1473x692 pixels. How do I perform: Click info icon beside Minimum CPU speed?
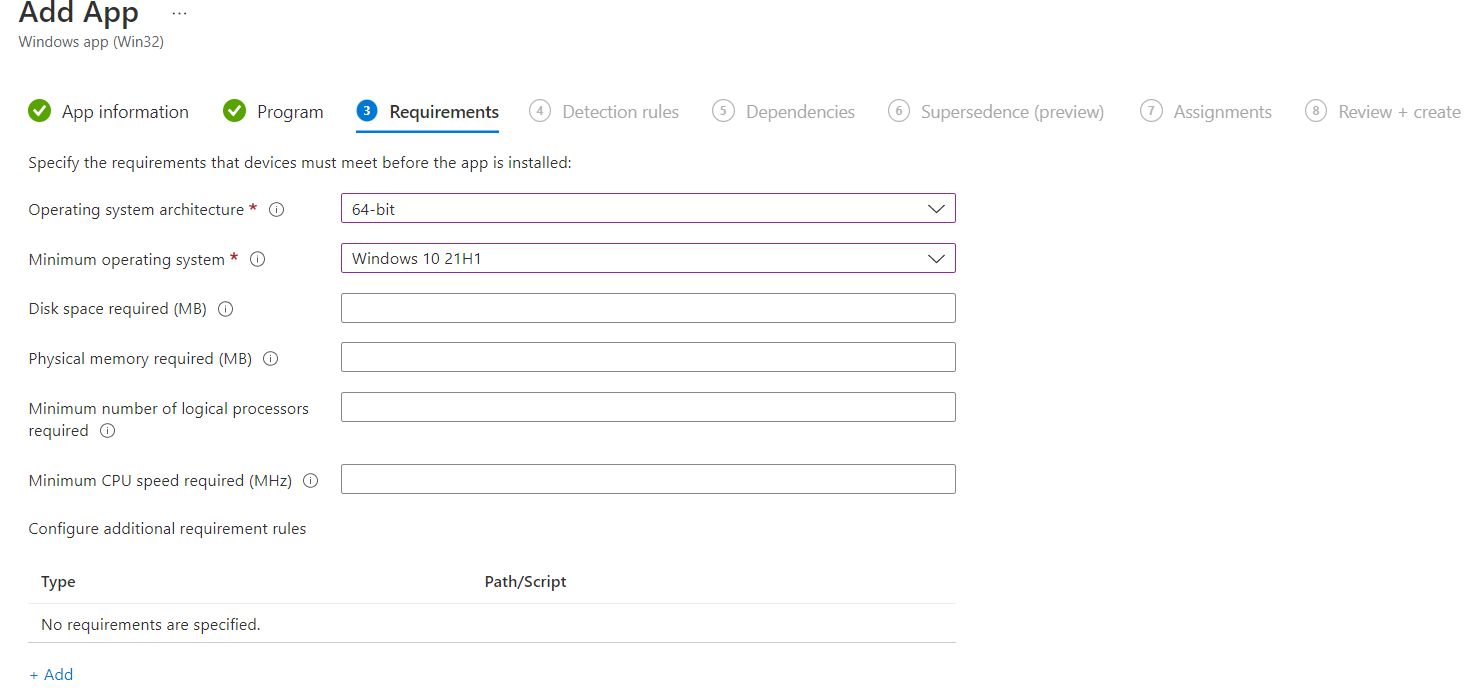click(311, 480)
